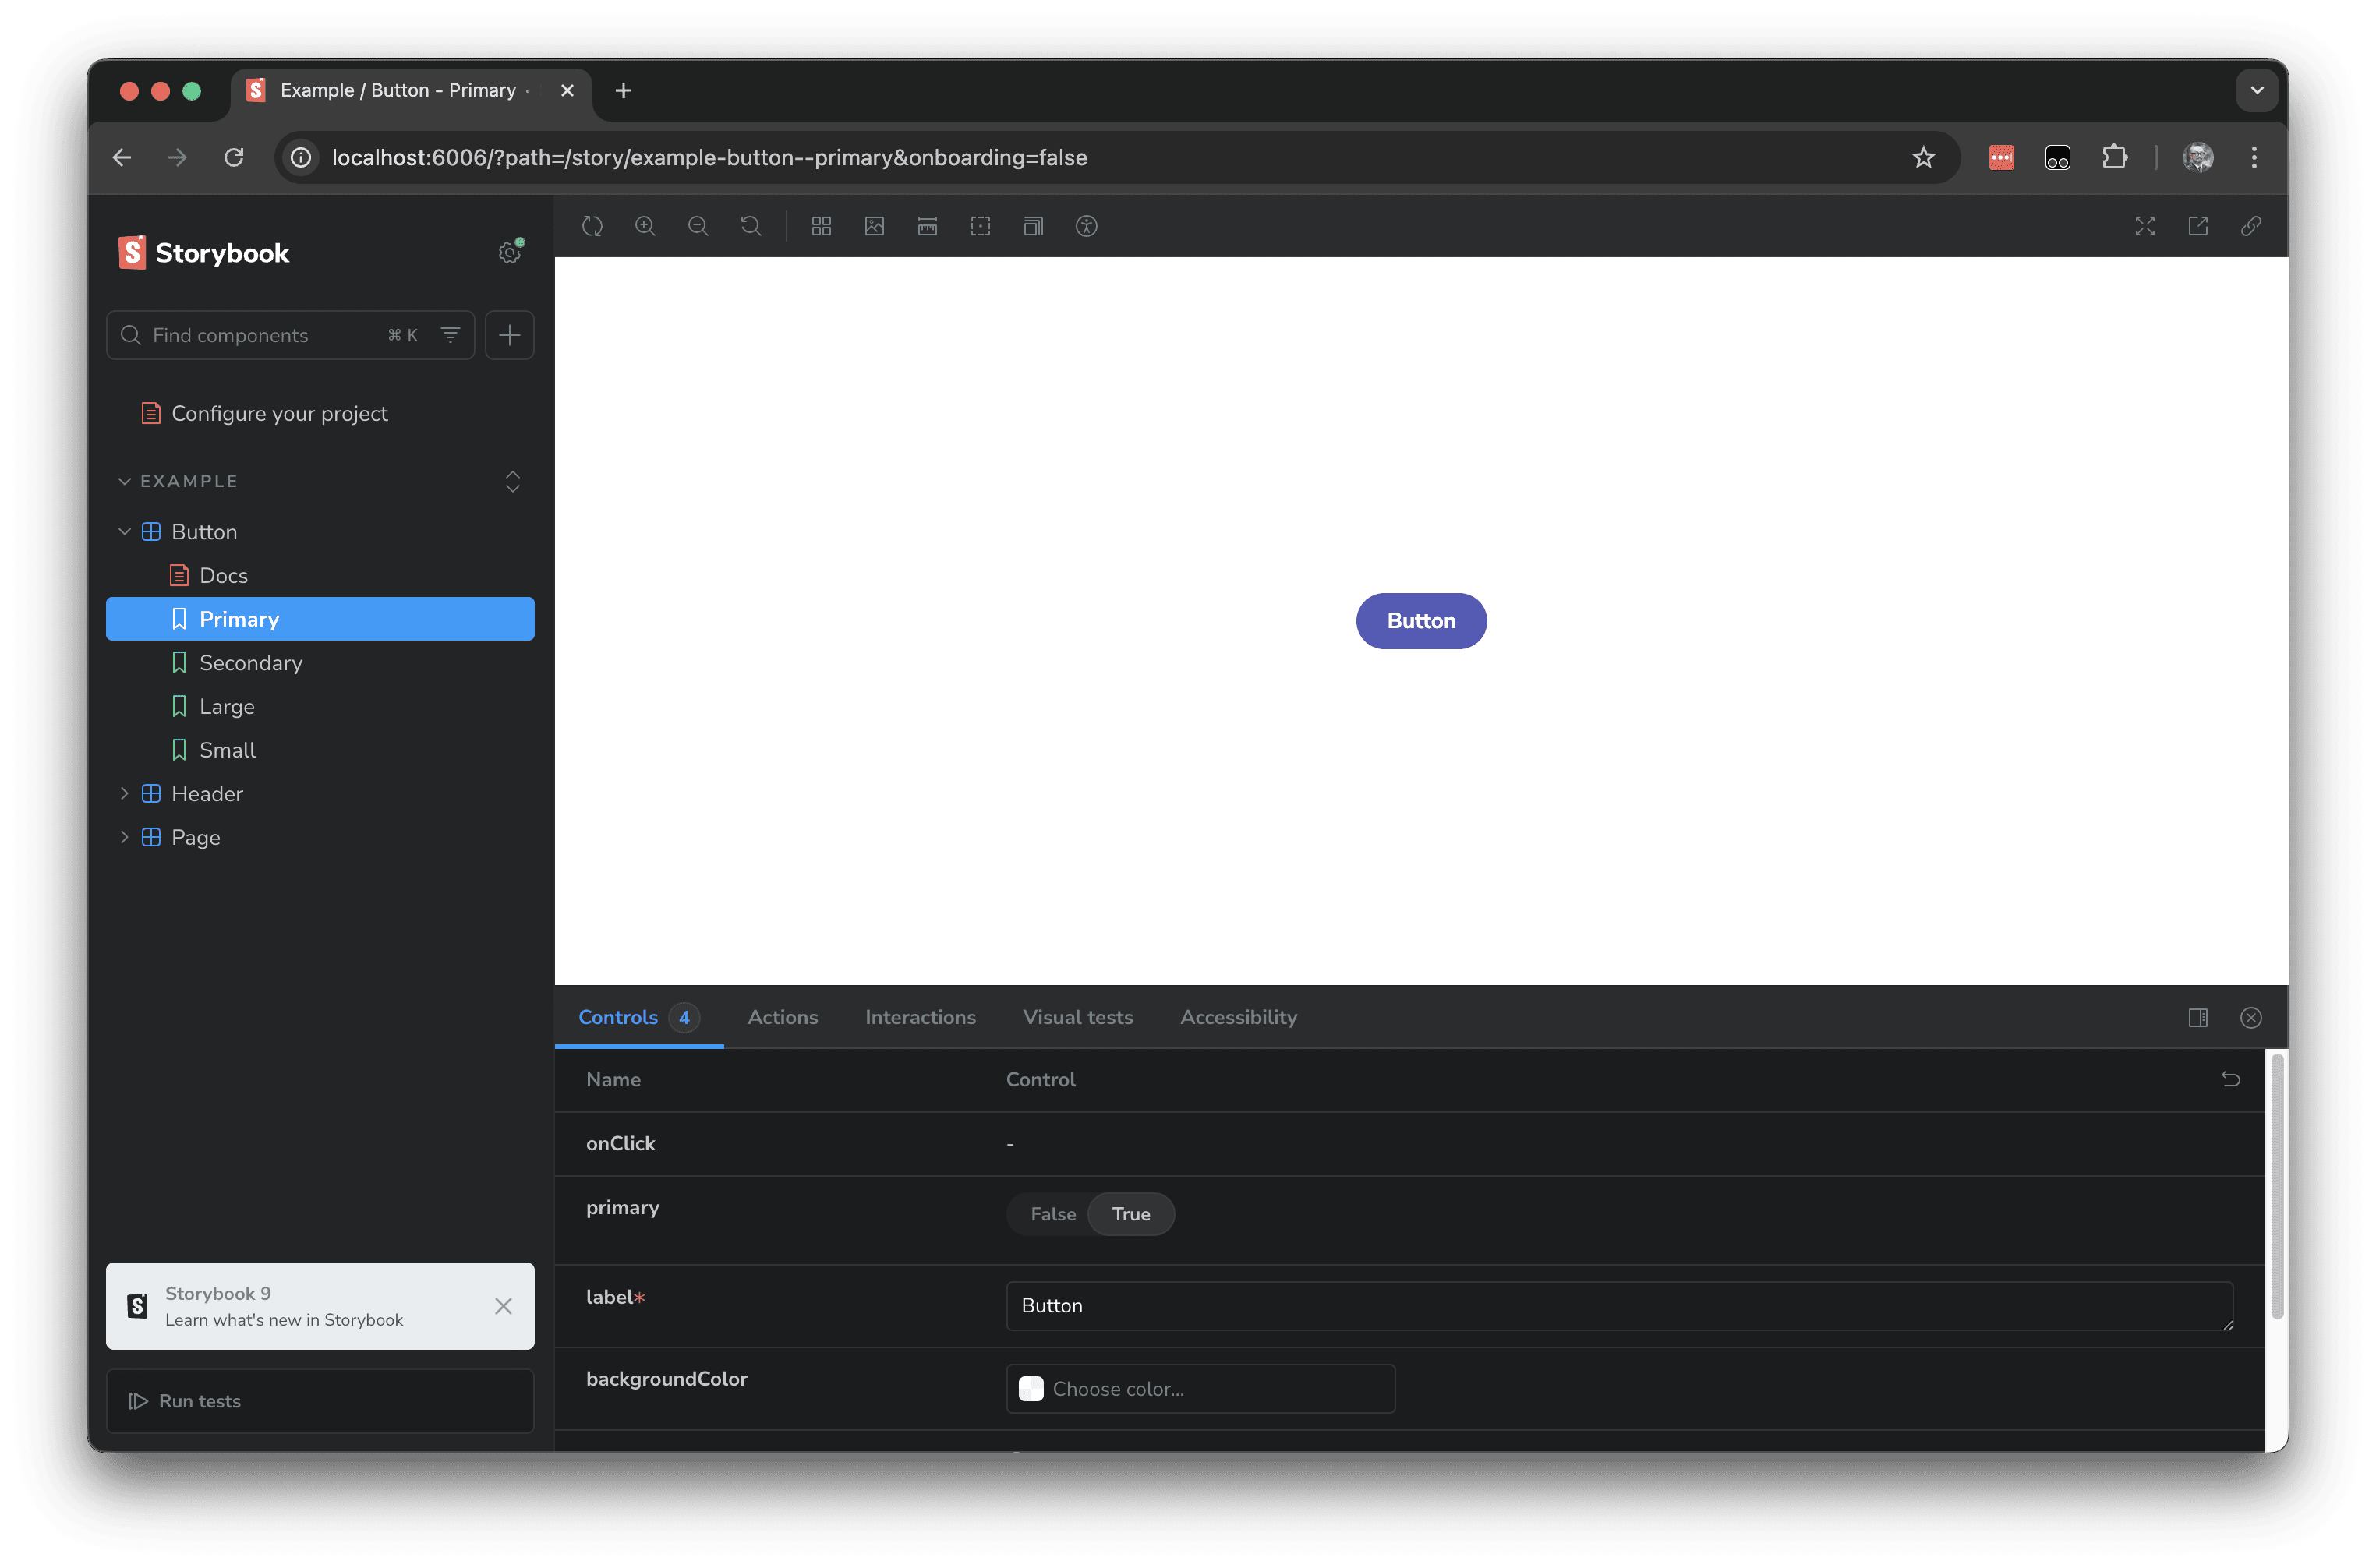Expand the Header component

125,794
